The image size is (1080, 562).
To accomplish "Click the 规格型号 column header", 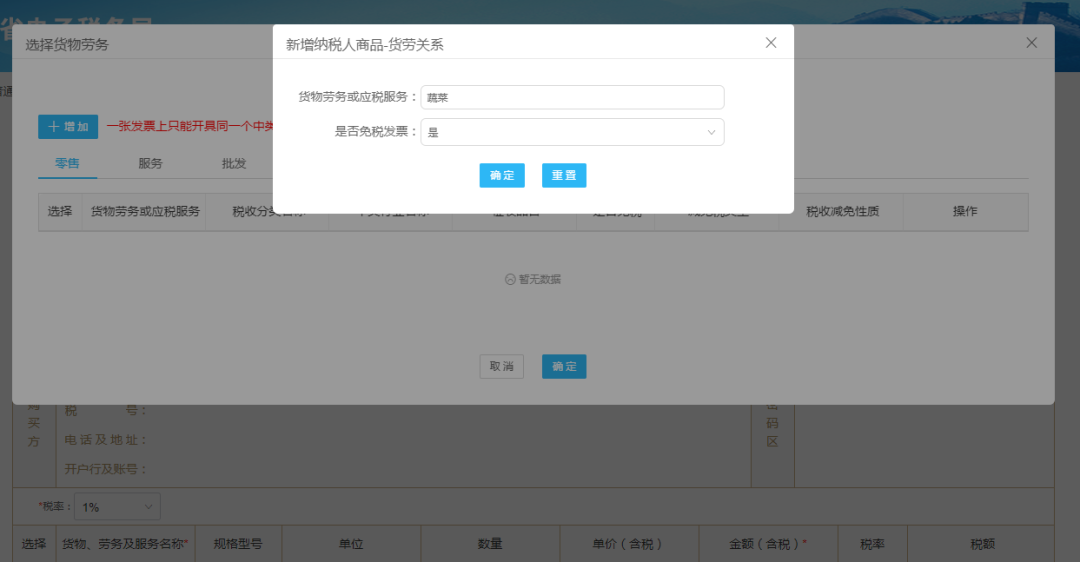I will pyautogui.click(x=238, y=544).
